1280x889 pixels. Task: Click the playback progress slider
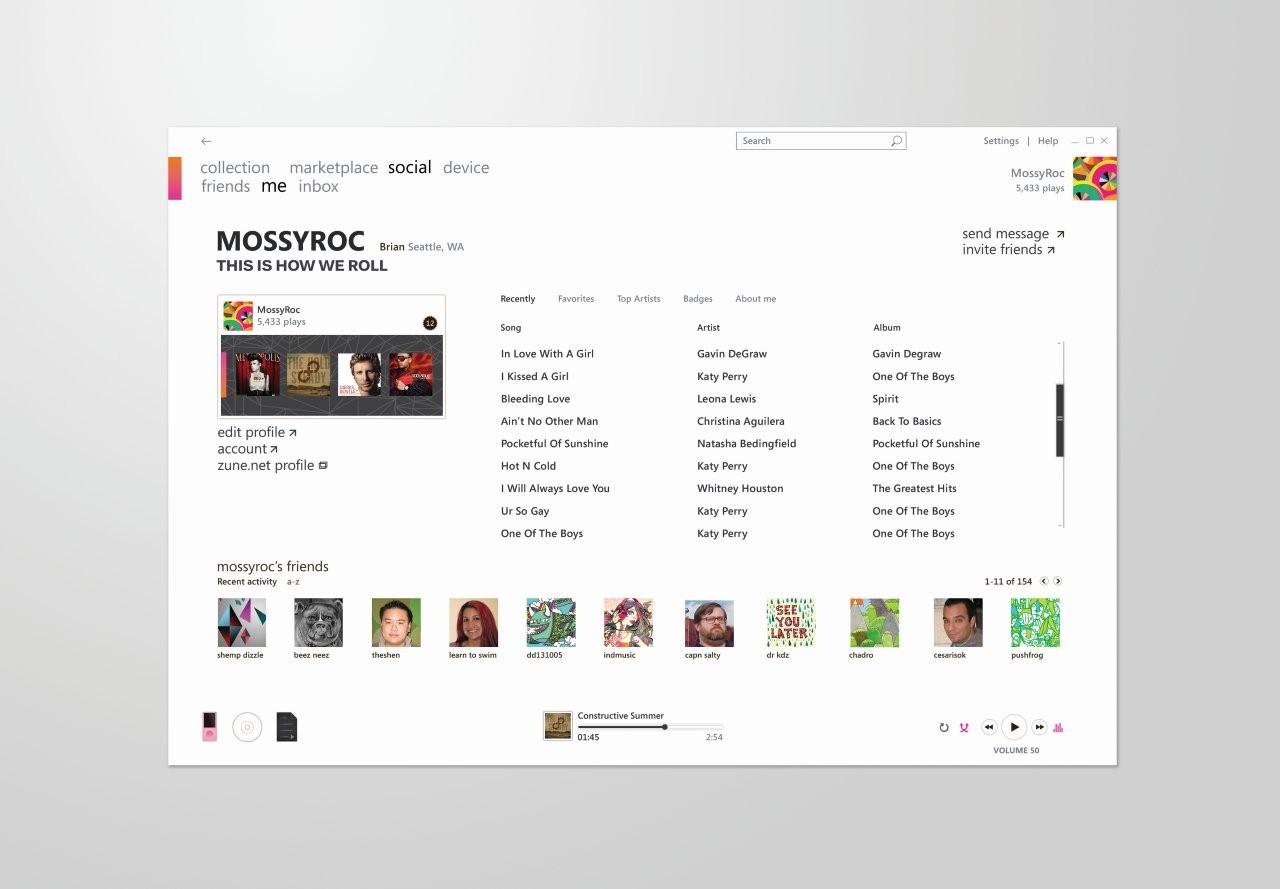[x=650, y=727]
